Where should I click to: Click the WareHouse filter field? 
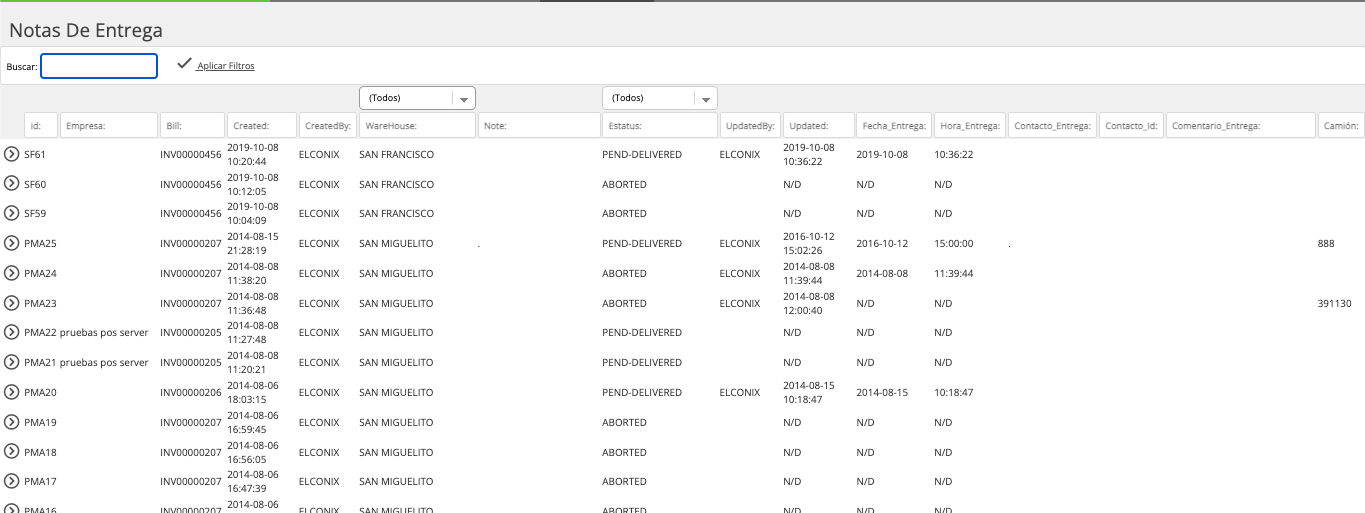pyautogui.click(x=417, y=125)
